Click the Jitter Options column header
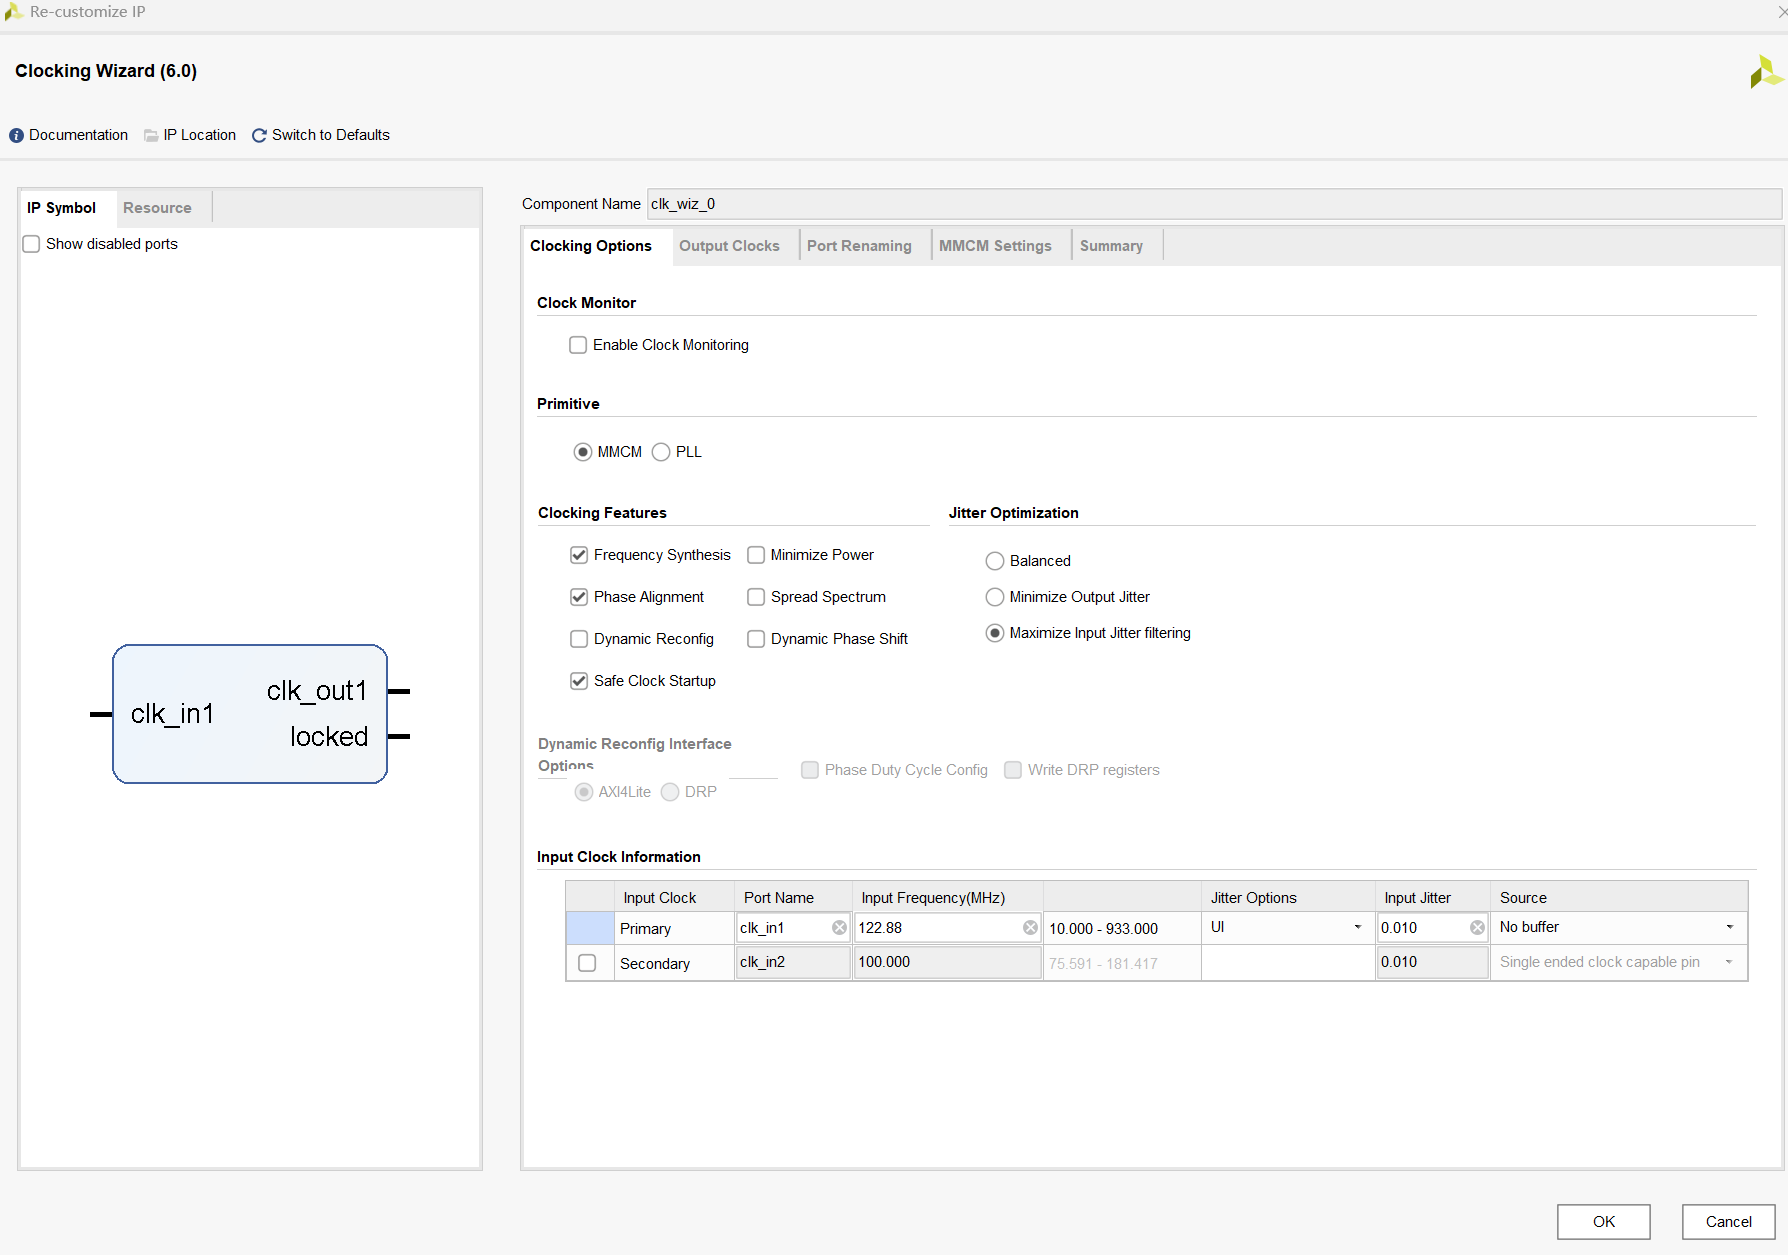The height and width of the screenshot is (1255, 1788). click(1287, 897)
